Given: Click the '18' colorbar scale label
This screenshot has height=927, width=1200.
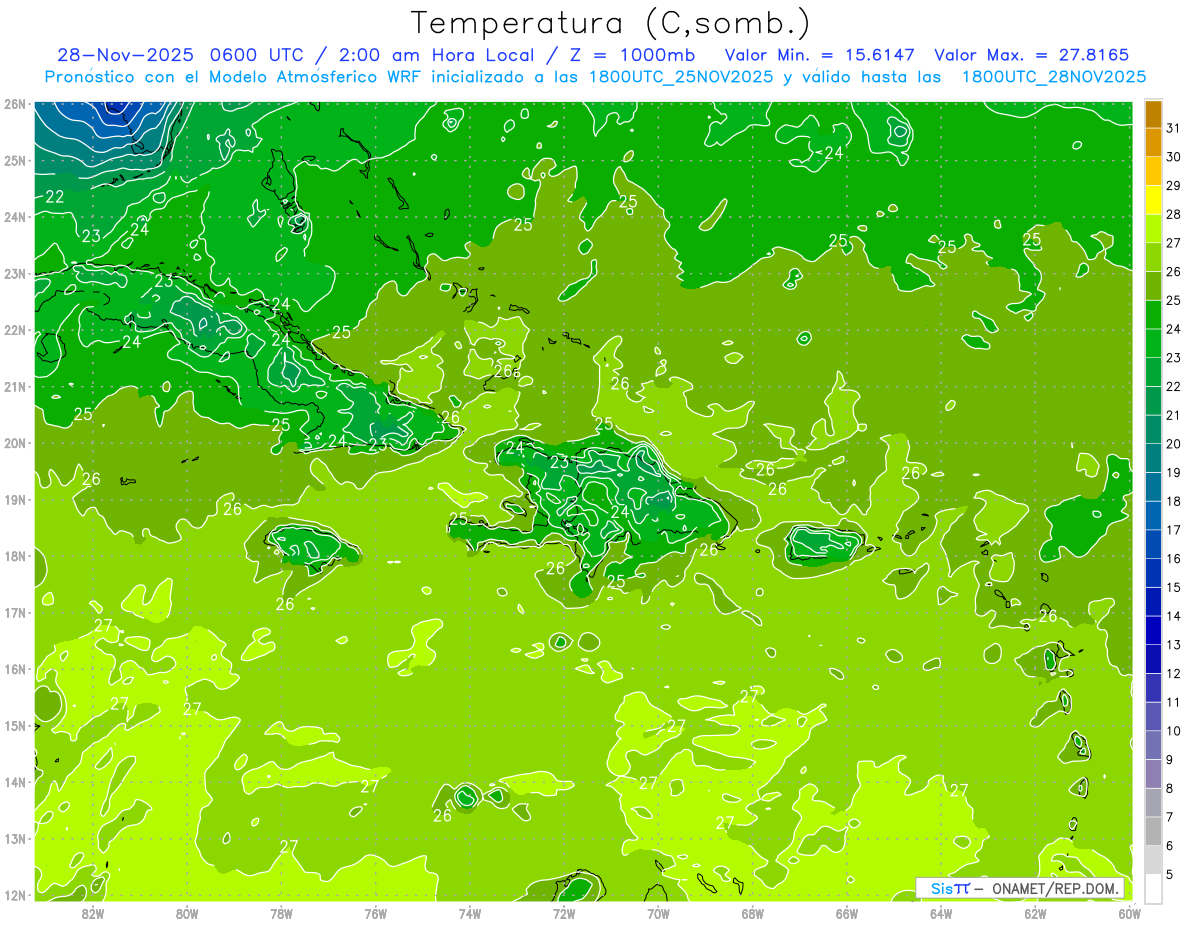Looking at the screenshot, I should tap(1174, 502).
